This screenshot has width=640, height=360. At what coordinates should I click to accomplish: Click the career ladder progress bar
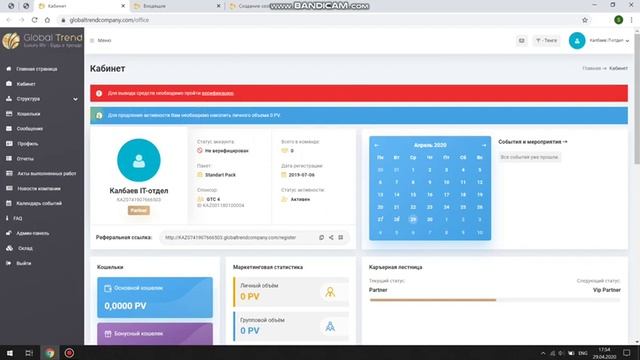coord(495,300)
